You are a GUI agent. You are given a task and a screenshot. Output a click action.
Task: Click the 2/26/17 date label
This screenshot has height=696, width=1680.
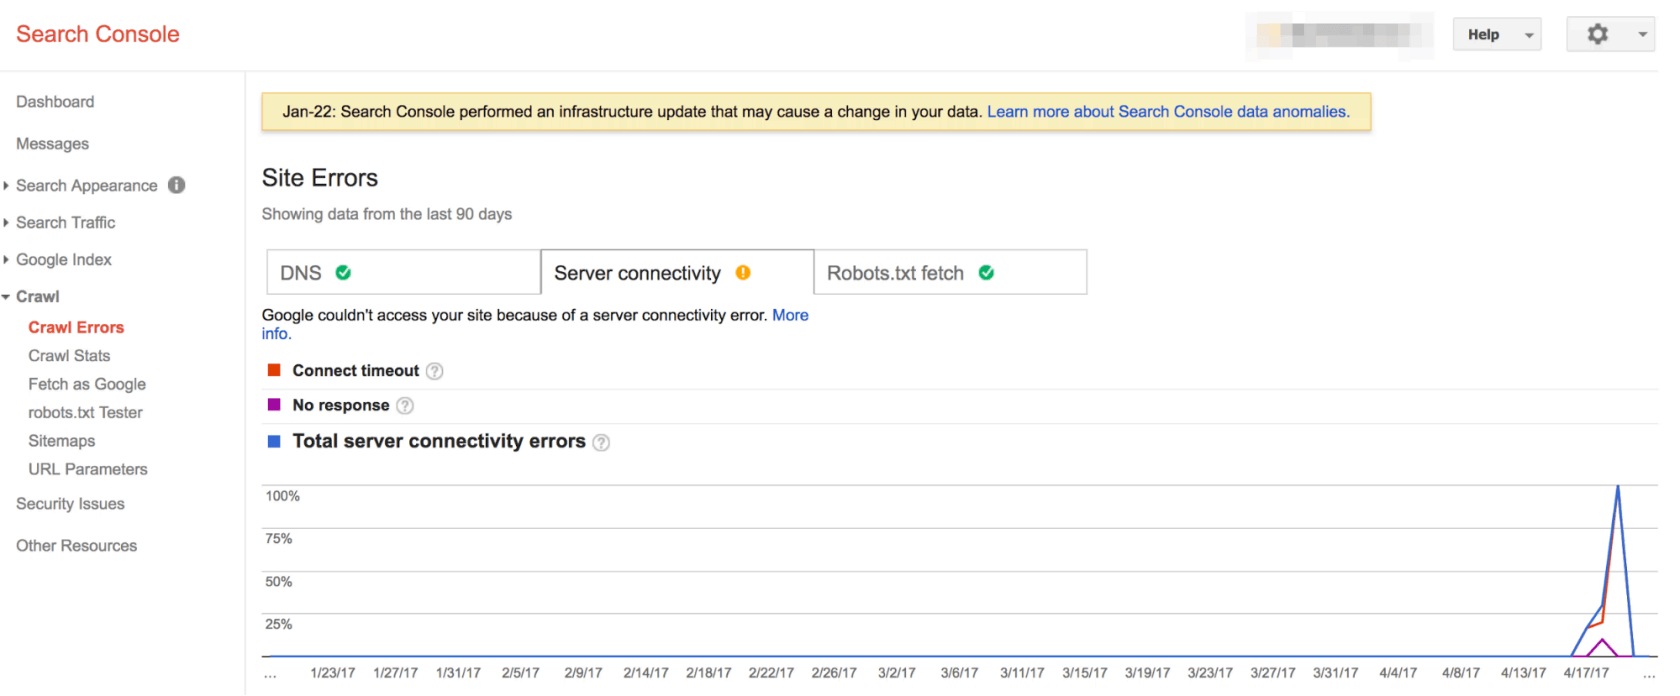(834, 673)
